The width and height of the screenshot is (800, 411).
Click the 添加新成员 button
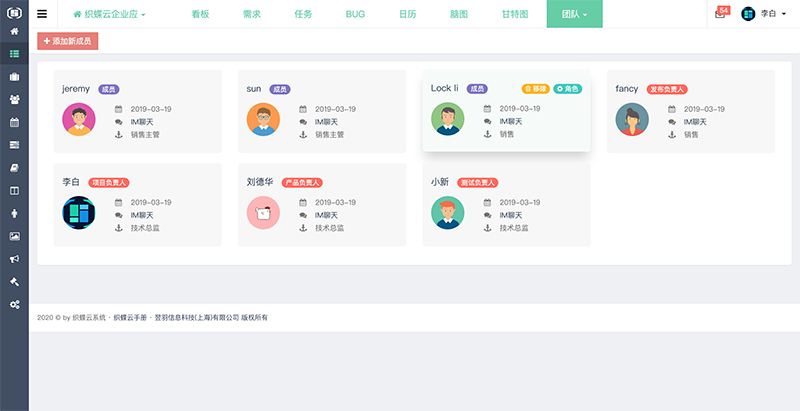point(67,41)
